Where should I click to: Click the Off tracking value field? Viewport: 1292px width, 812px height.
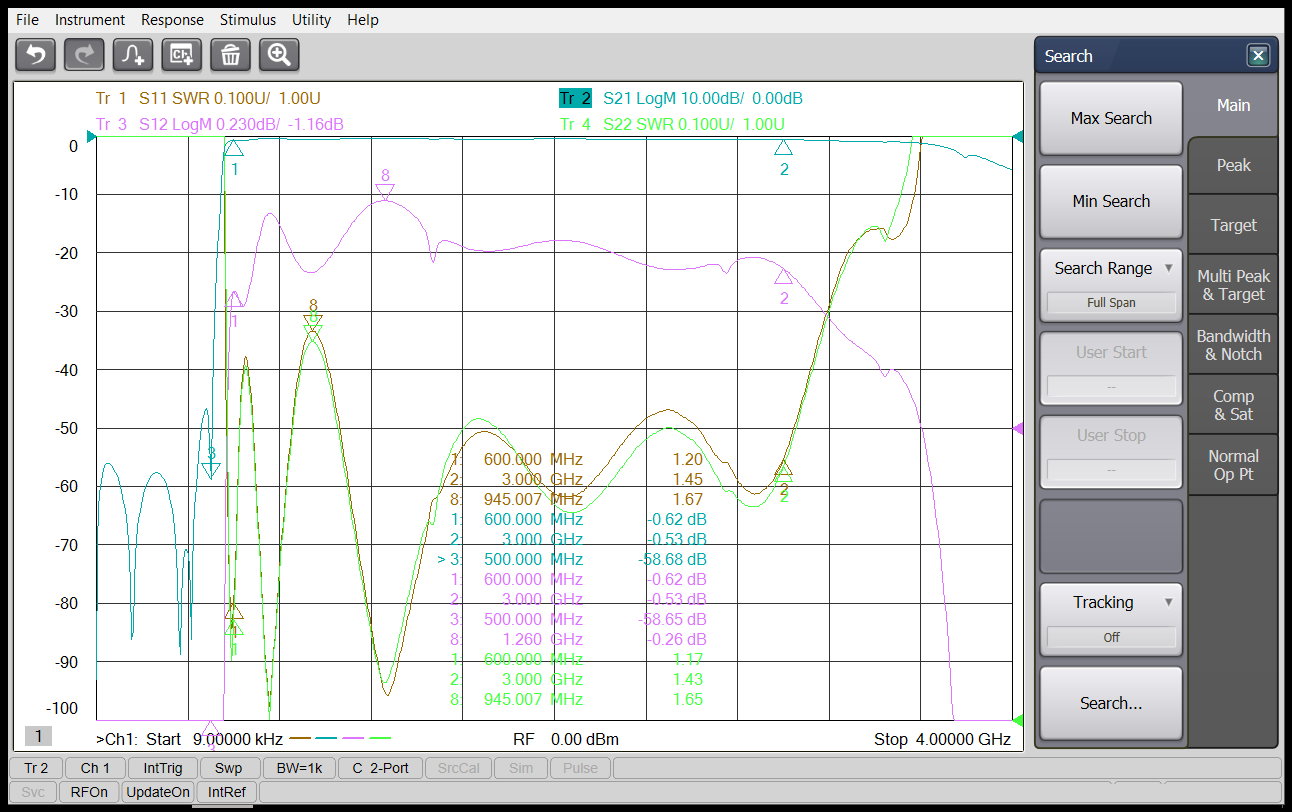coord(1111,637)
